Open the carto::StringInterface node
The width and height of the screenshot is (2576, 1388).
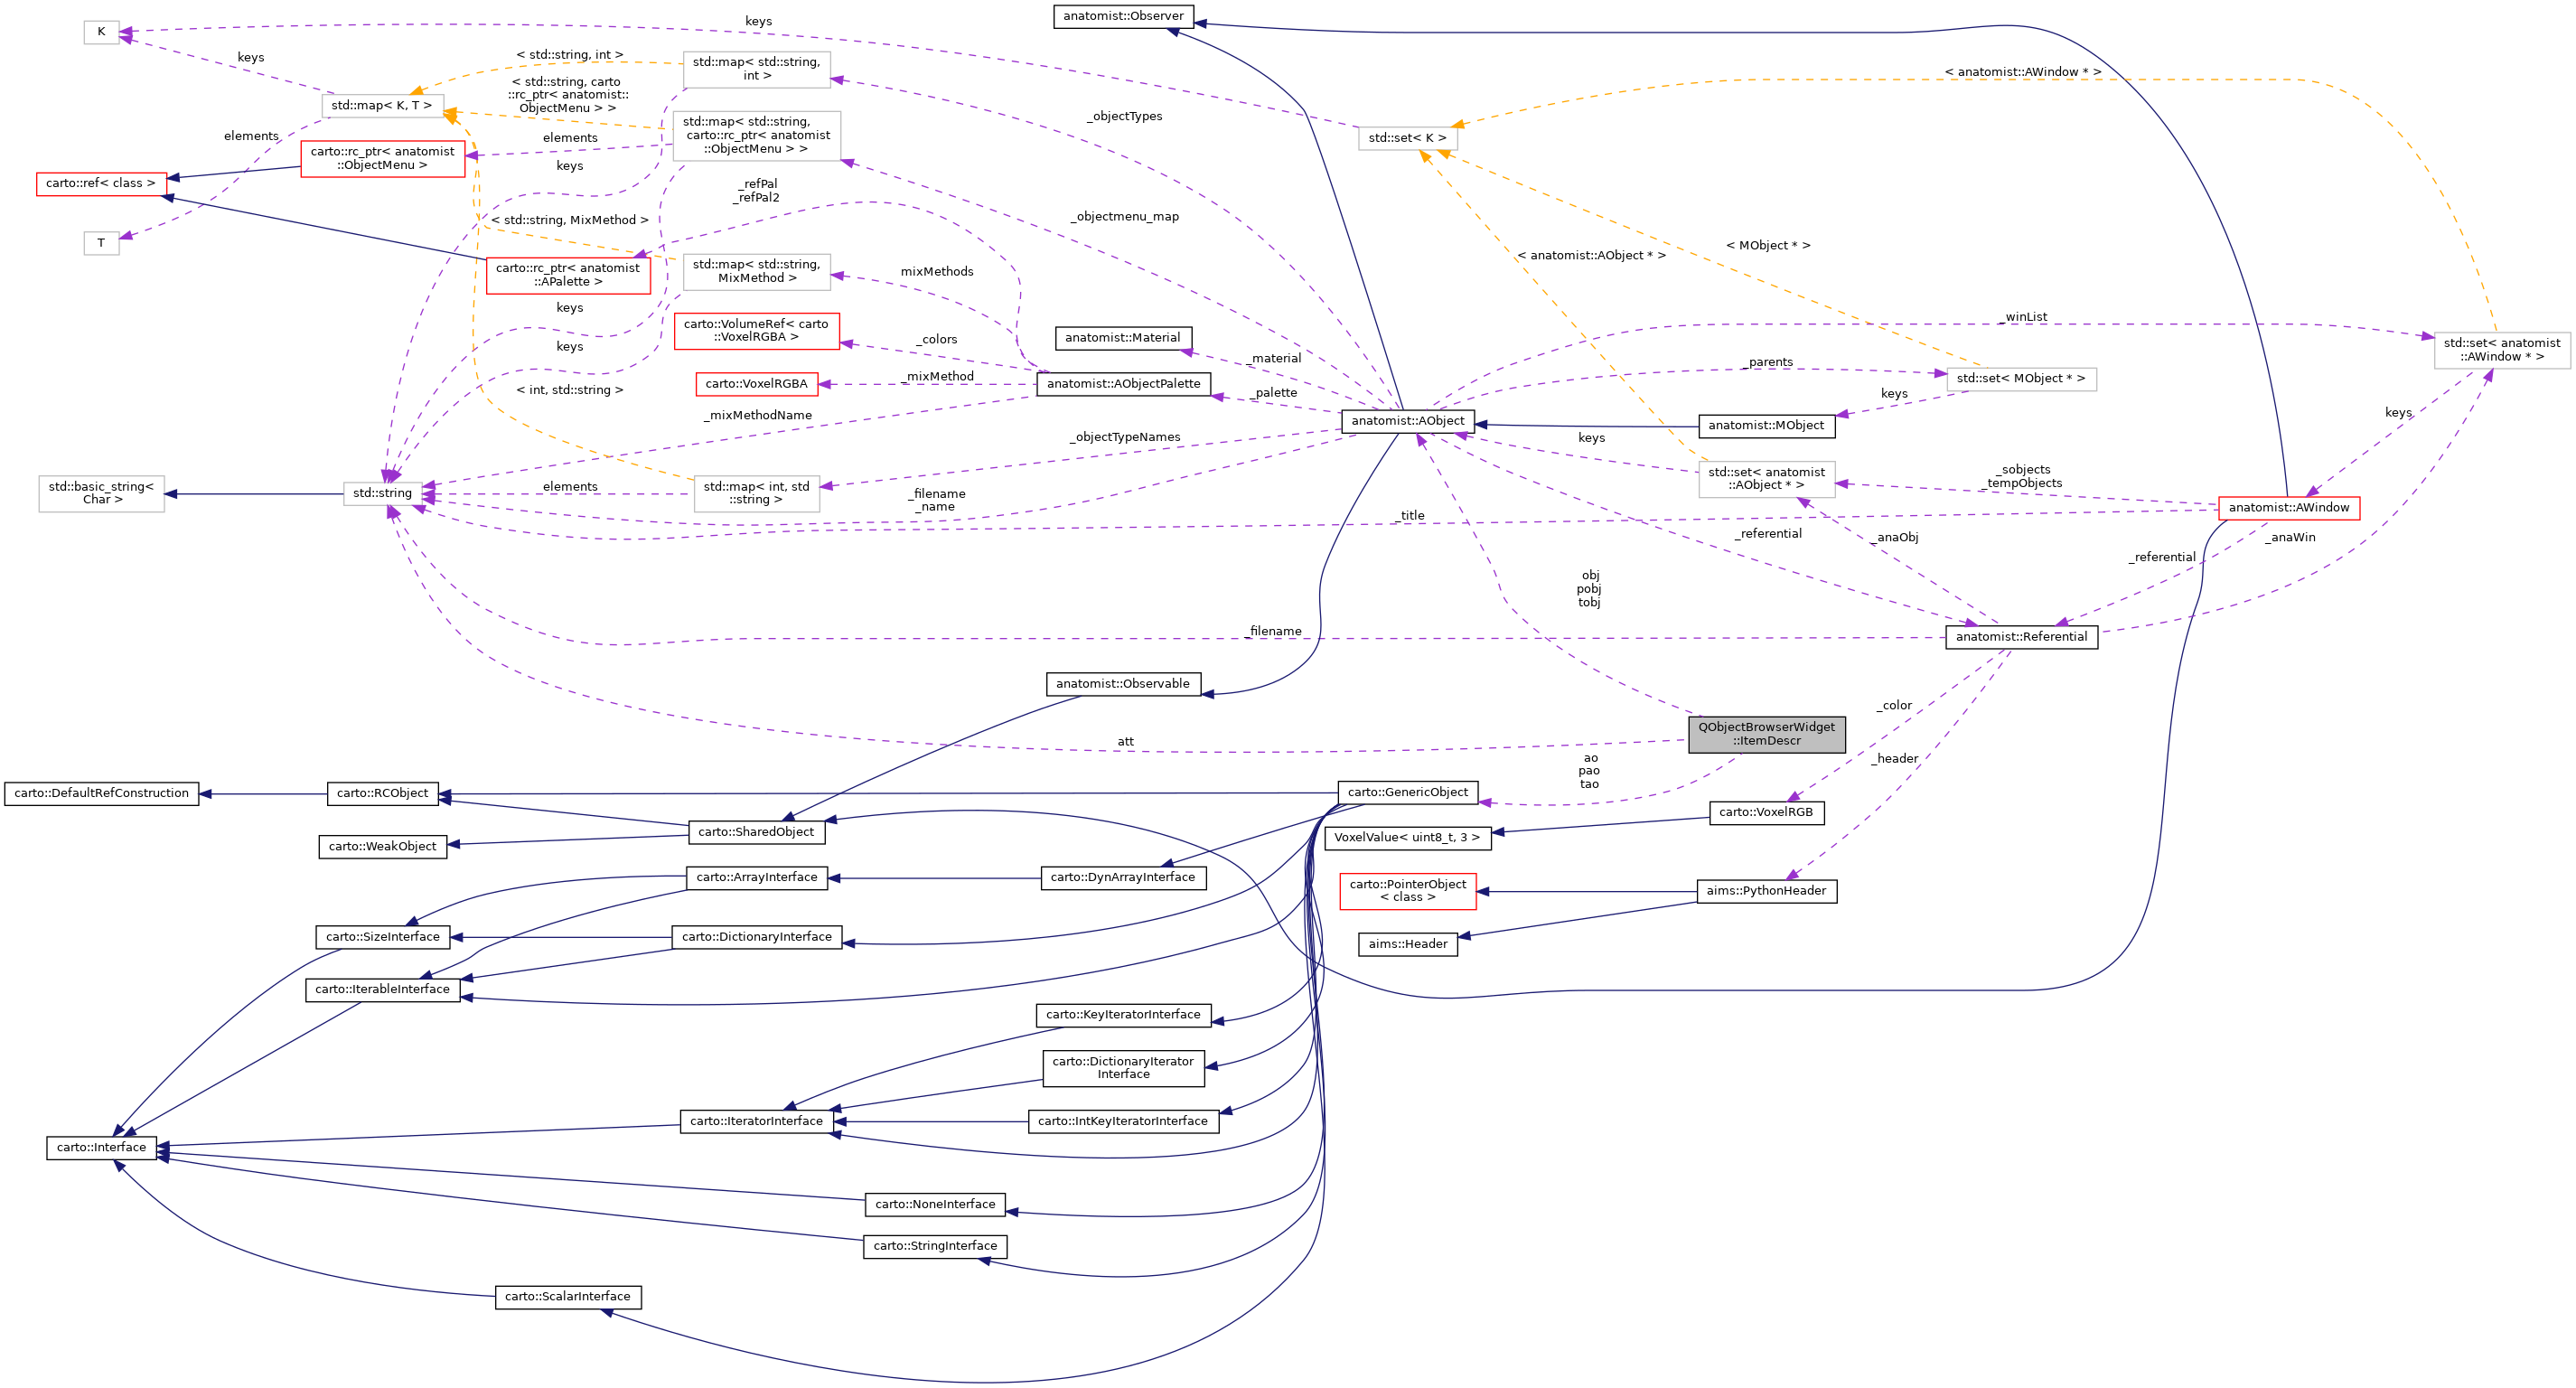tap(934, 1247)
